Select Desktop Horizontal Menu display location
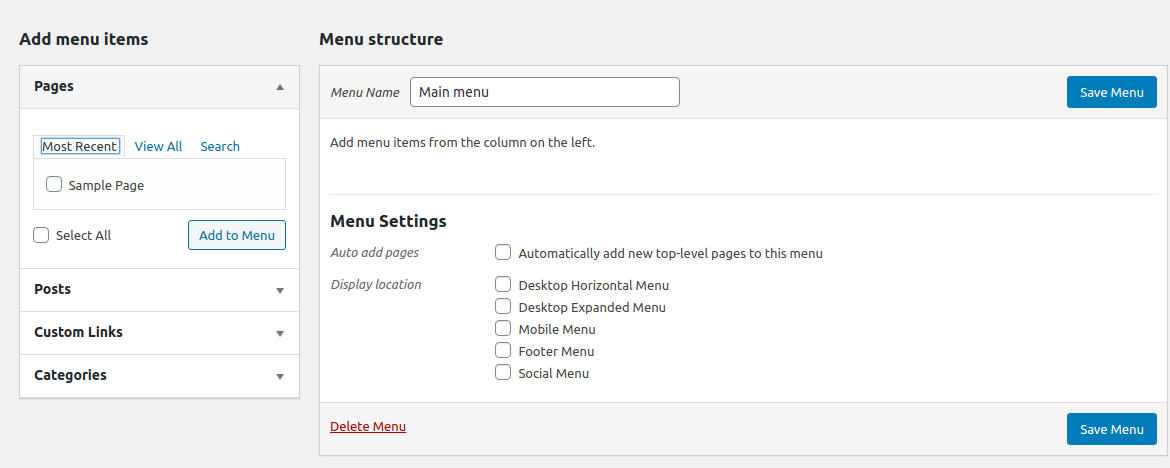The image size is (1170, 468). coord(503,284)
